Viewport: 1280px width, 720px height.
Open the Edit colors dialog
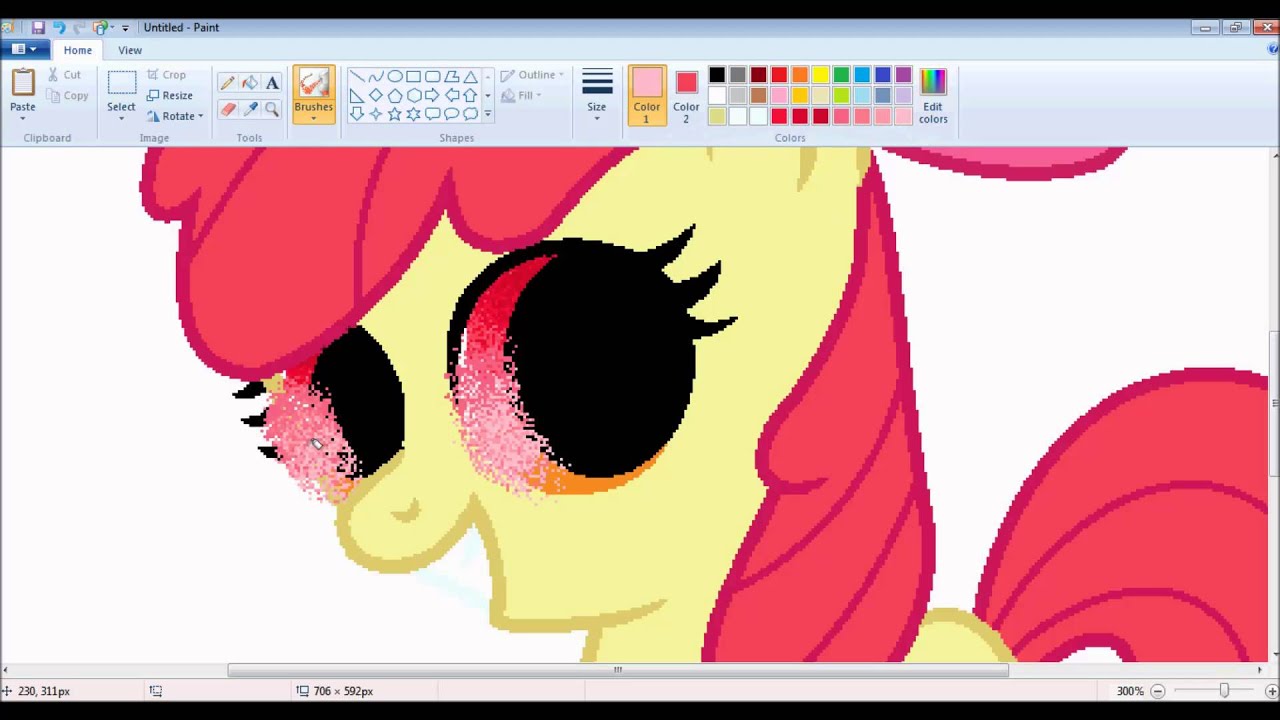pos(933,96)
